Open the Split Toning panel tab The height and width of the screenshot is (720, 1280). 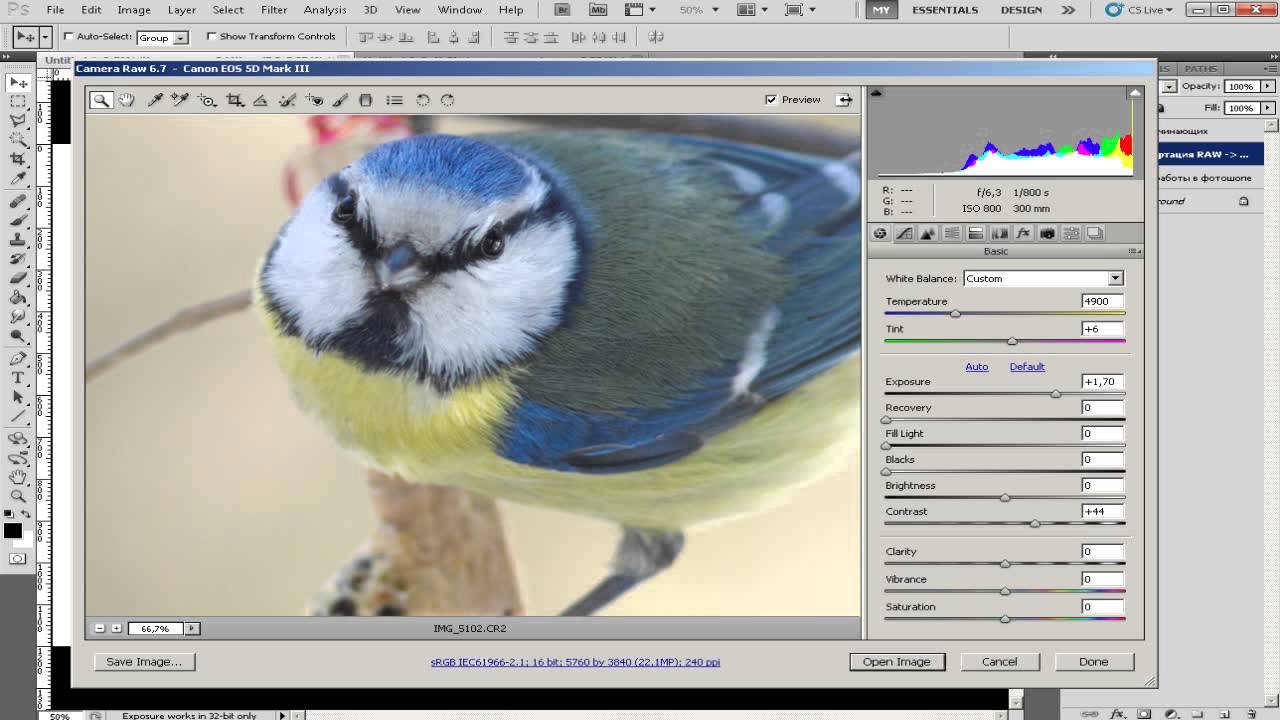[x=976, y=233]
